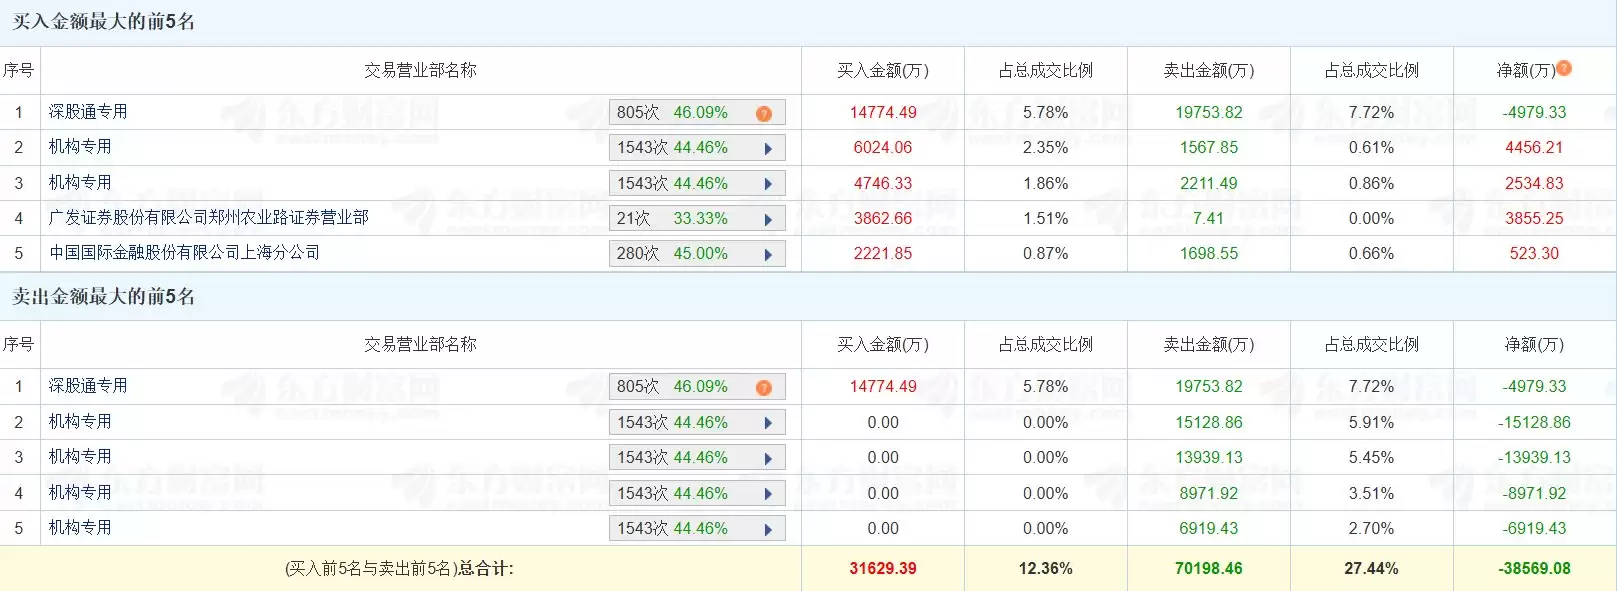This screenshot has width=1617, height=591.
Task: Click 卖出金额(万) header in bottom table
Action: coord(1208,344)
